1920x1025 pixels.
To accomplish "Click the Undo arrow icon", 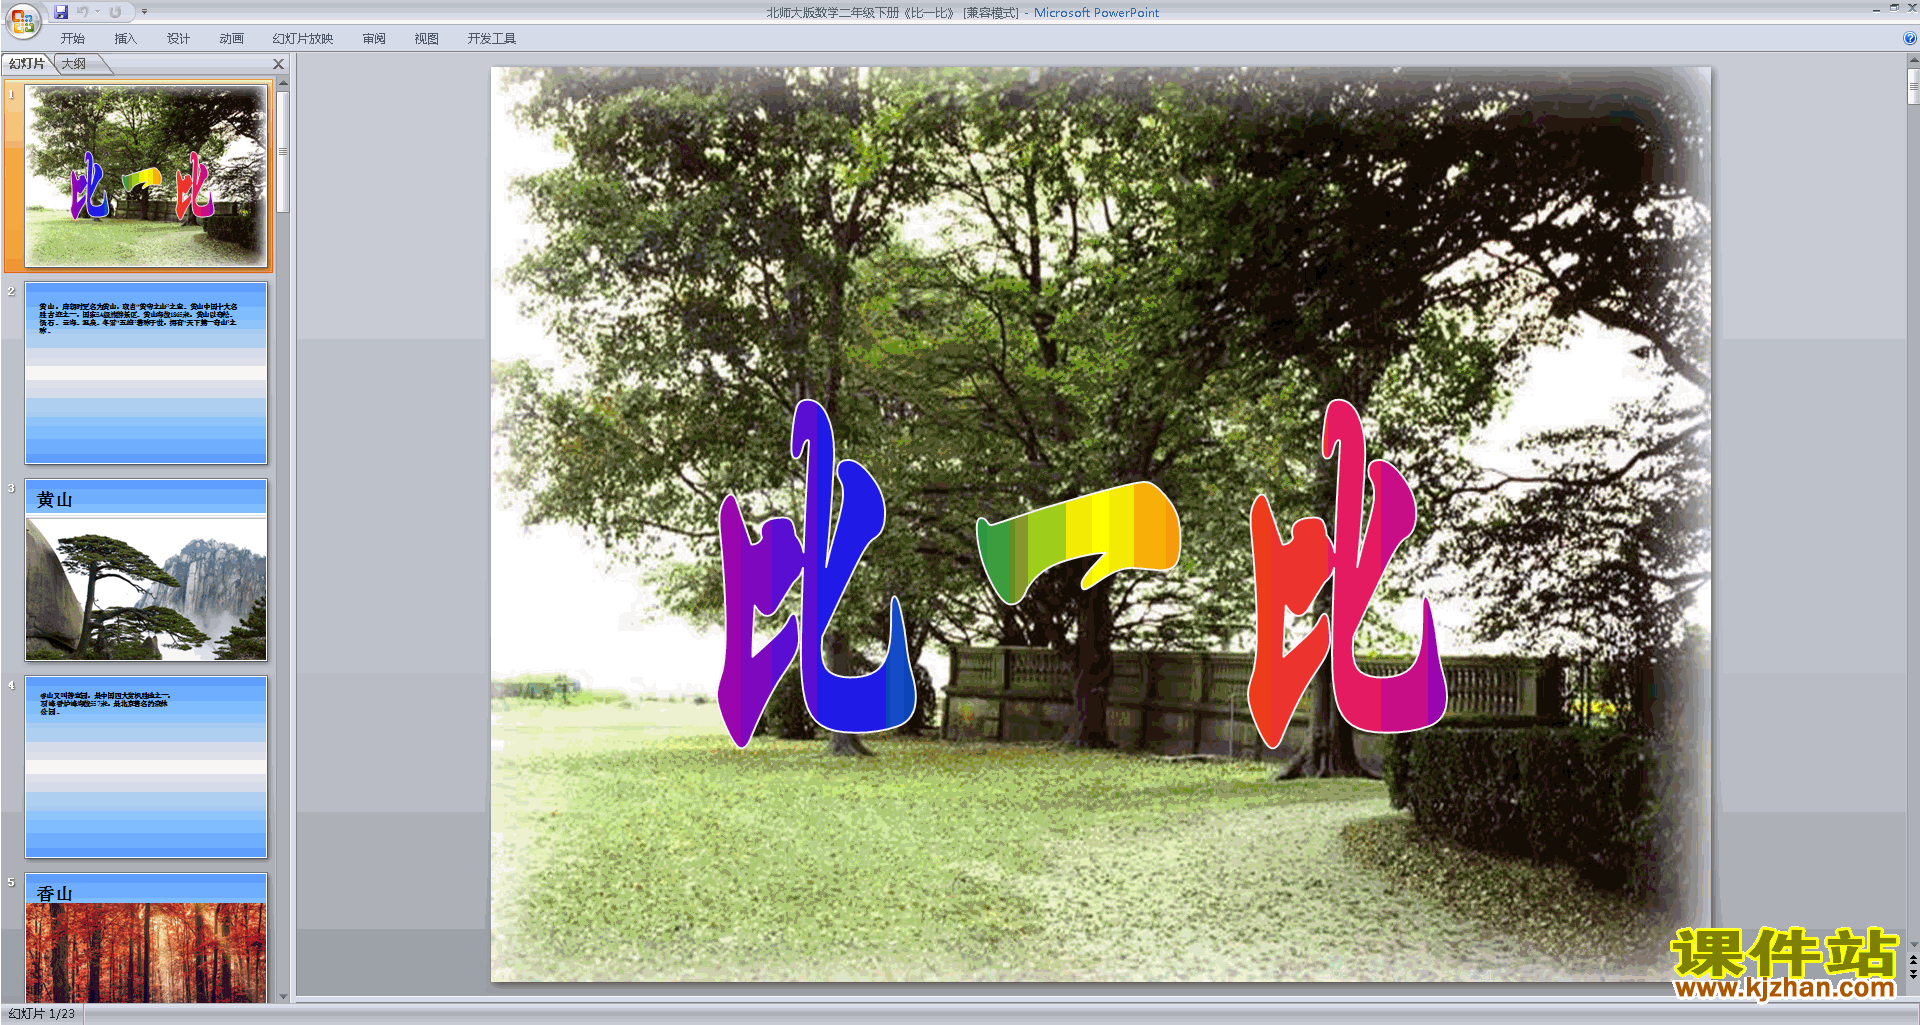I will pyautogui.click(x=83, y=12).
